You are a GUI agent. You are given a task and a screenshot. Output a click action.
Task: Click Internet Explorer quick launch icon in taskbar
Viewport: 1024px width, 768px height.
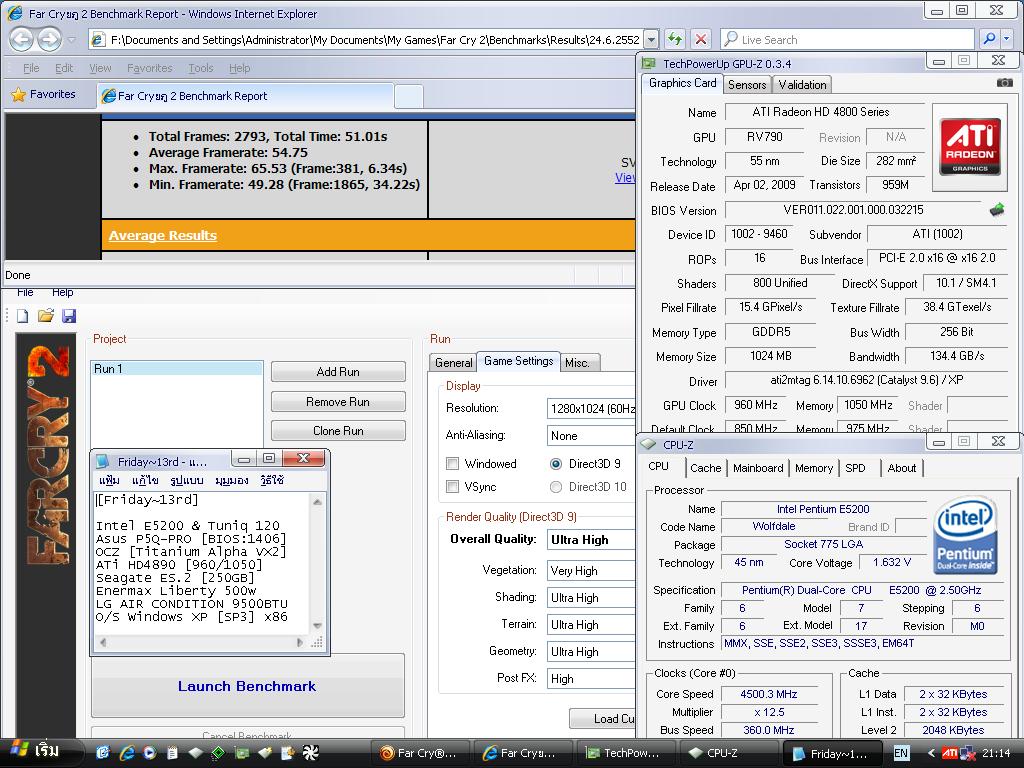(127, 753)
